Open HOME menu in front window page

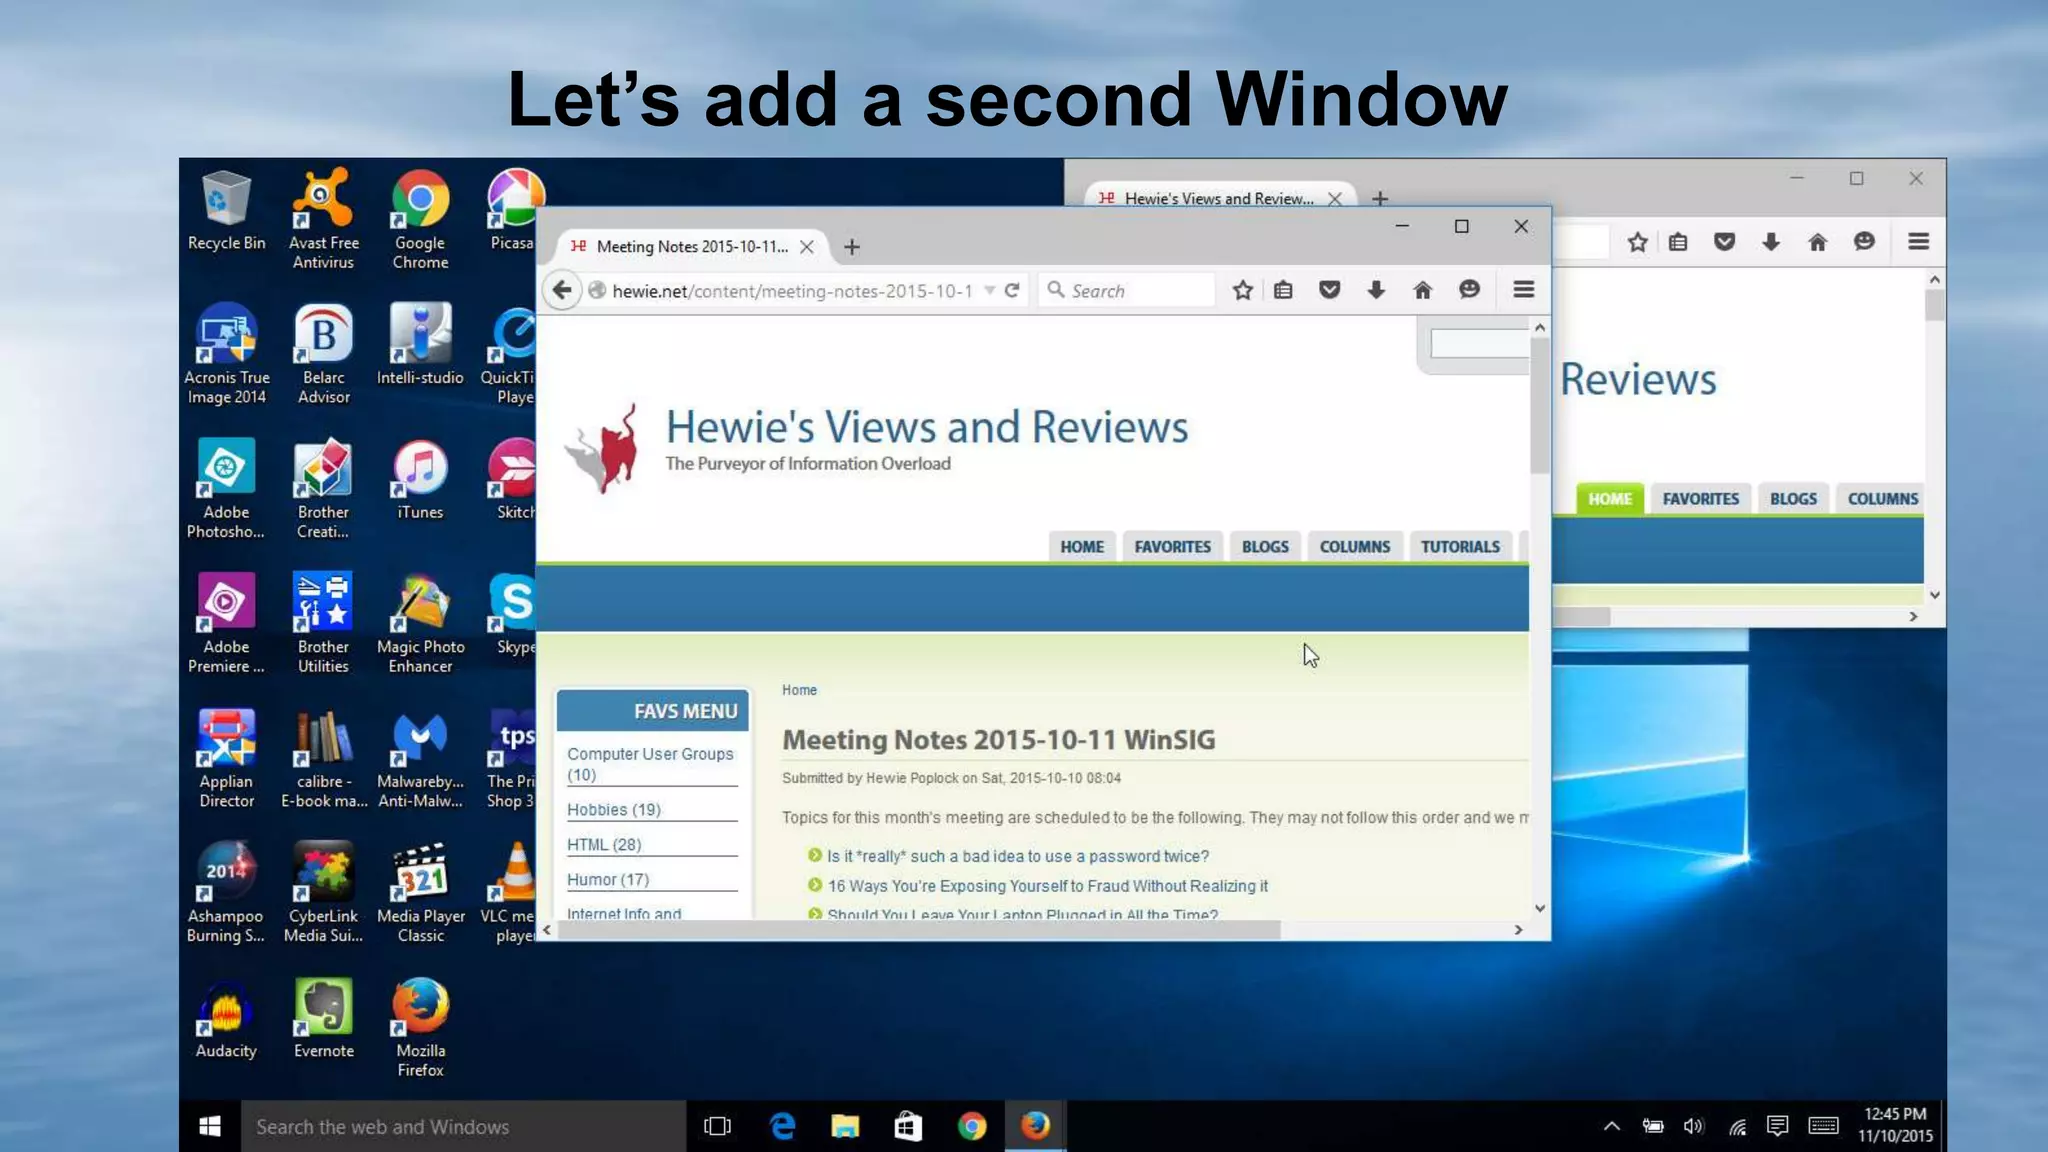(x=1082, y=547)
